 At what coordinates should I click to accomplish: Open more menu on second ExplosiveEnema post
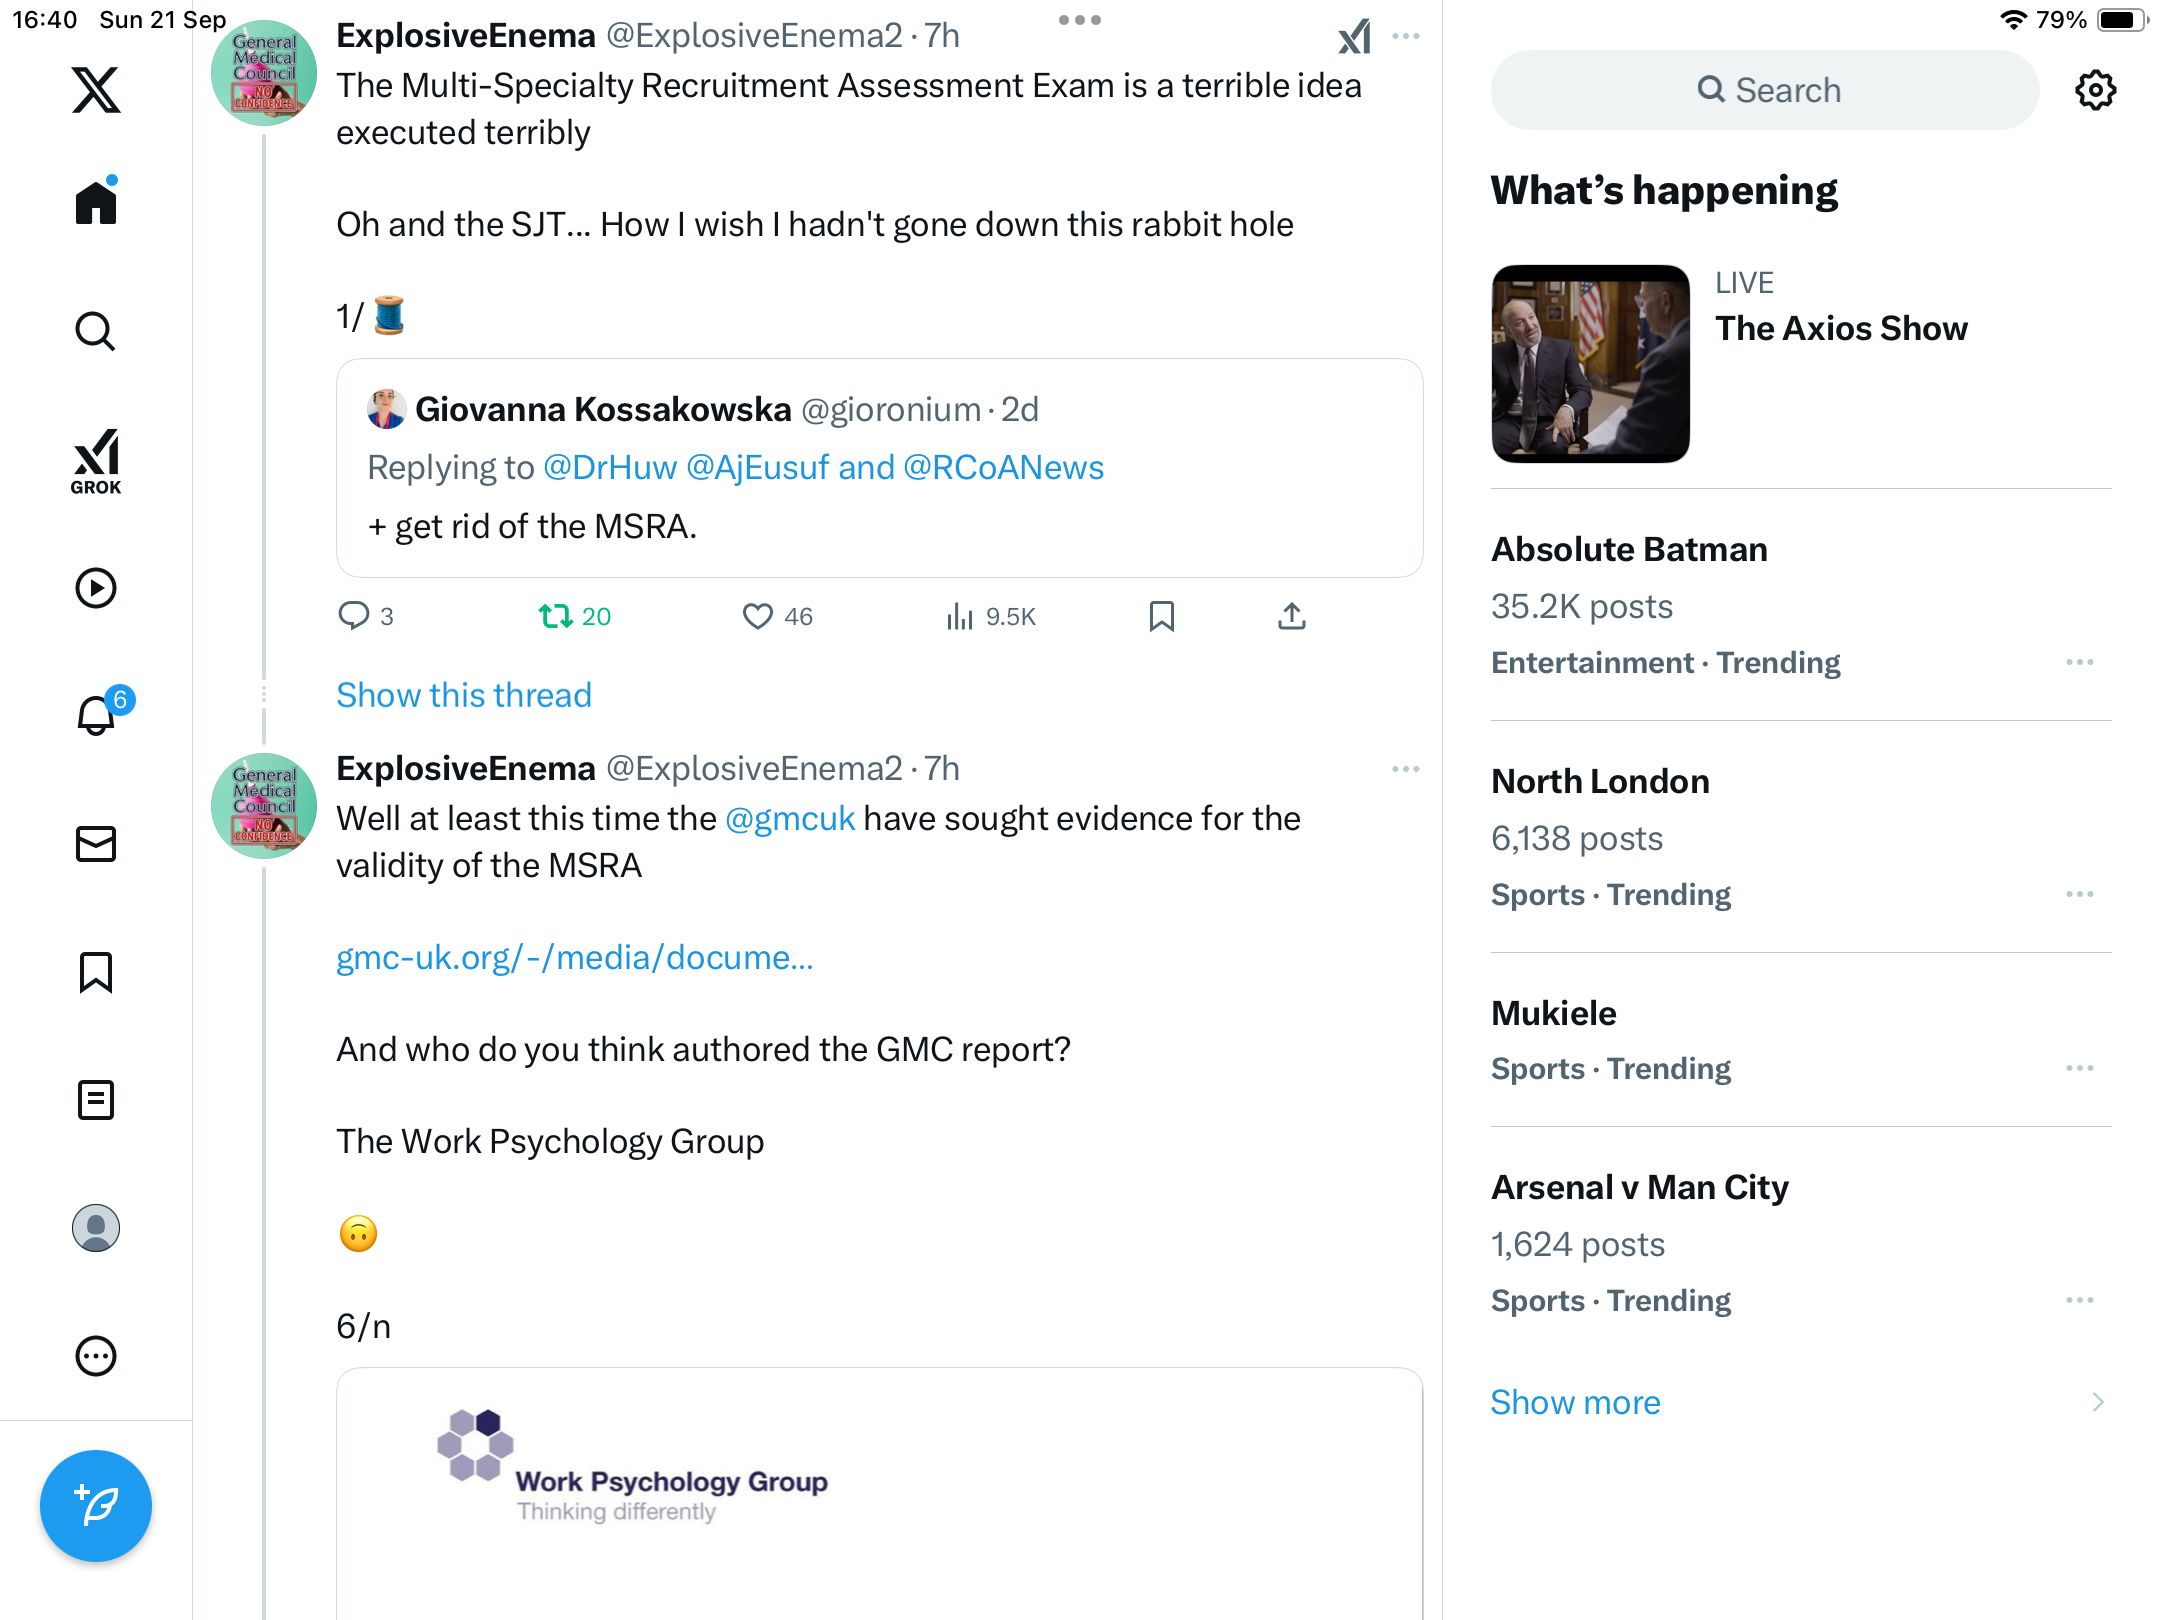tap(1405, 769)
